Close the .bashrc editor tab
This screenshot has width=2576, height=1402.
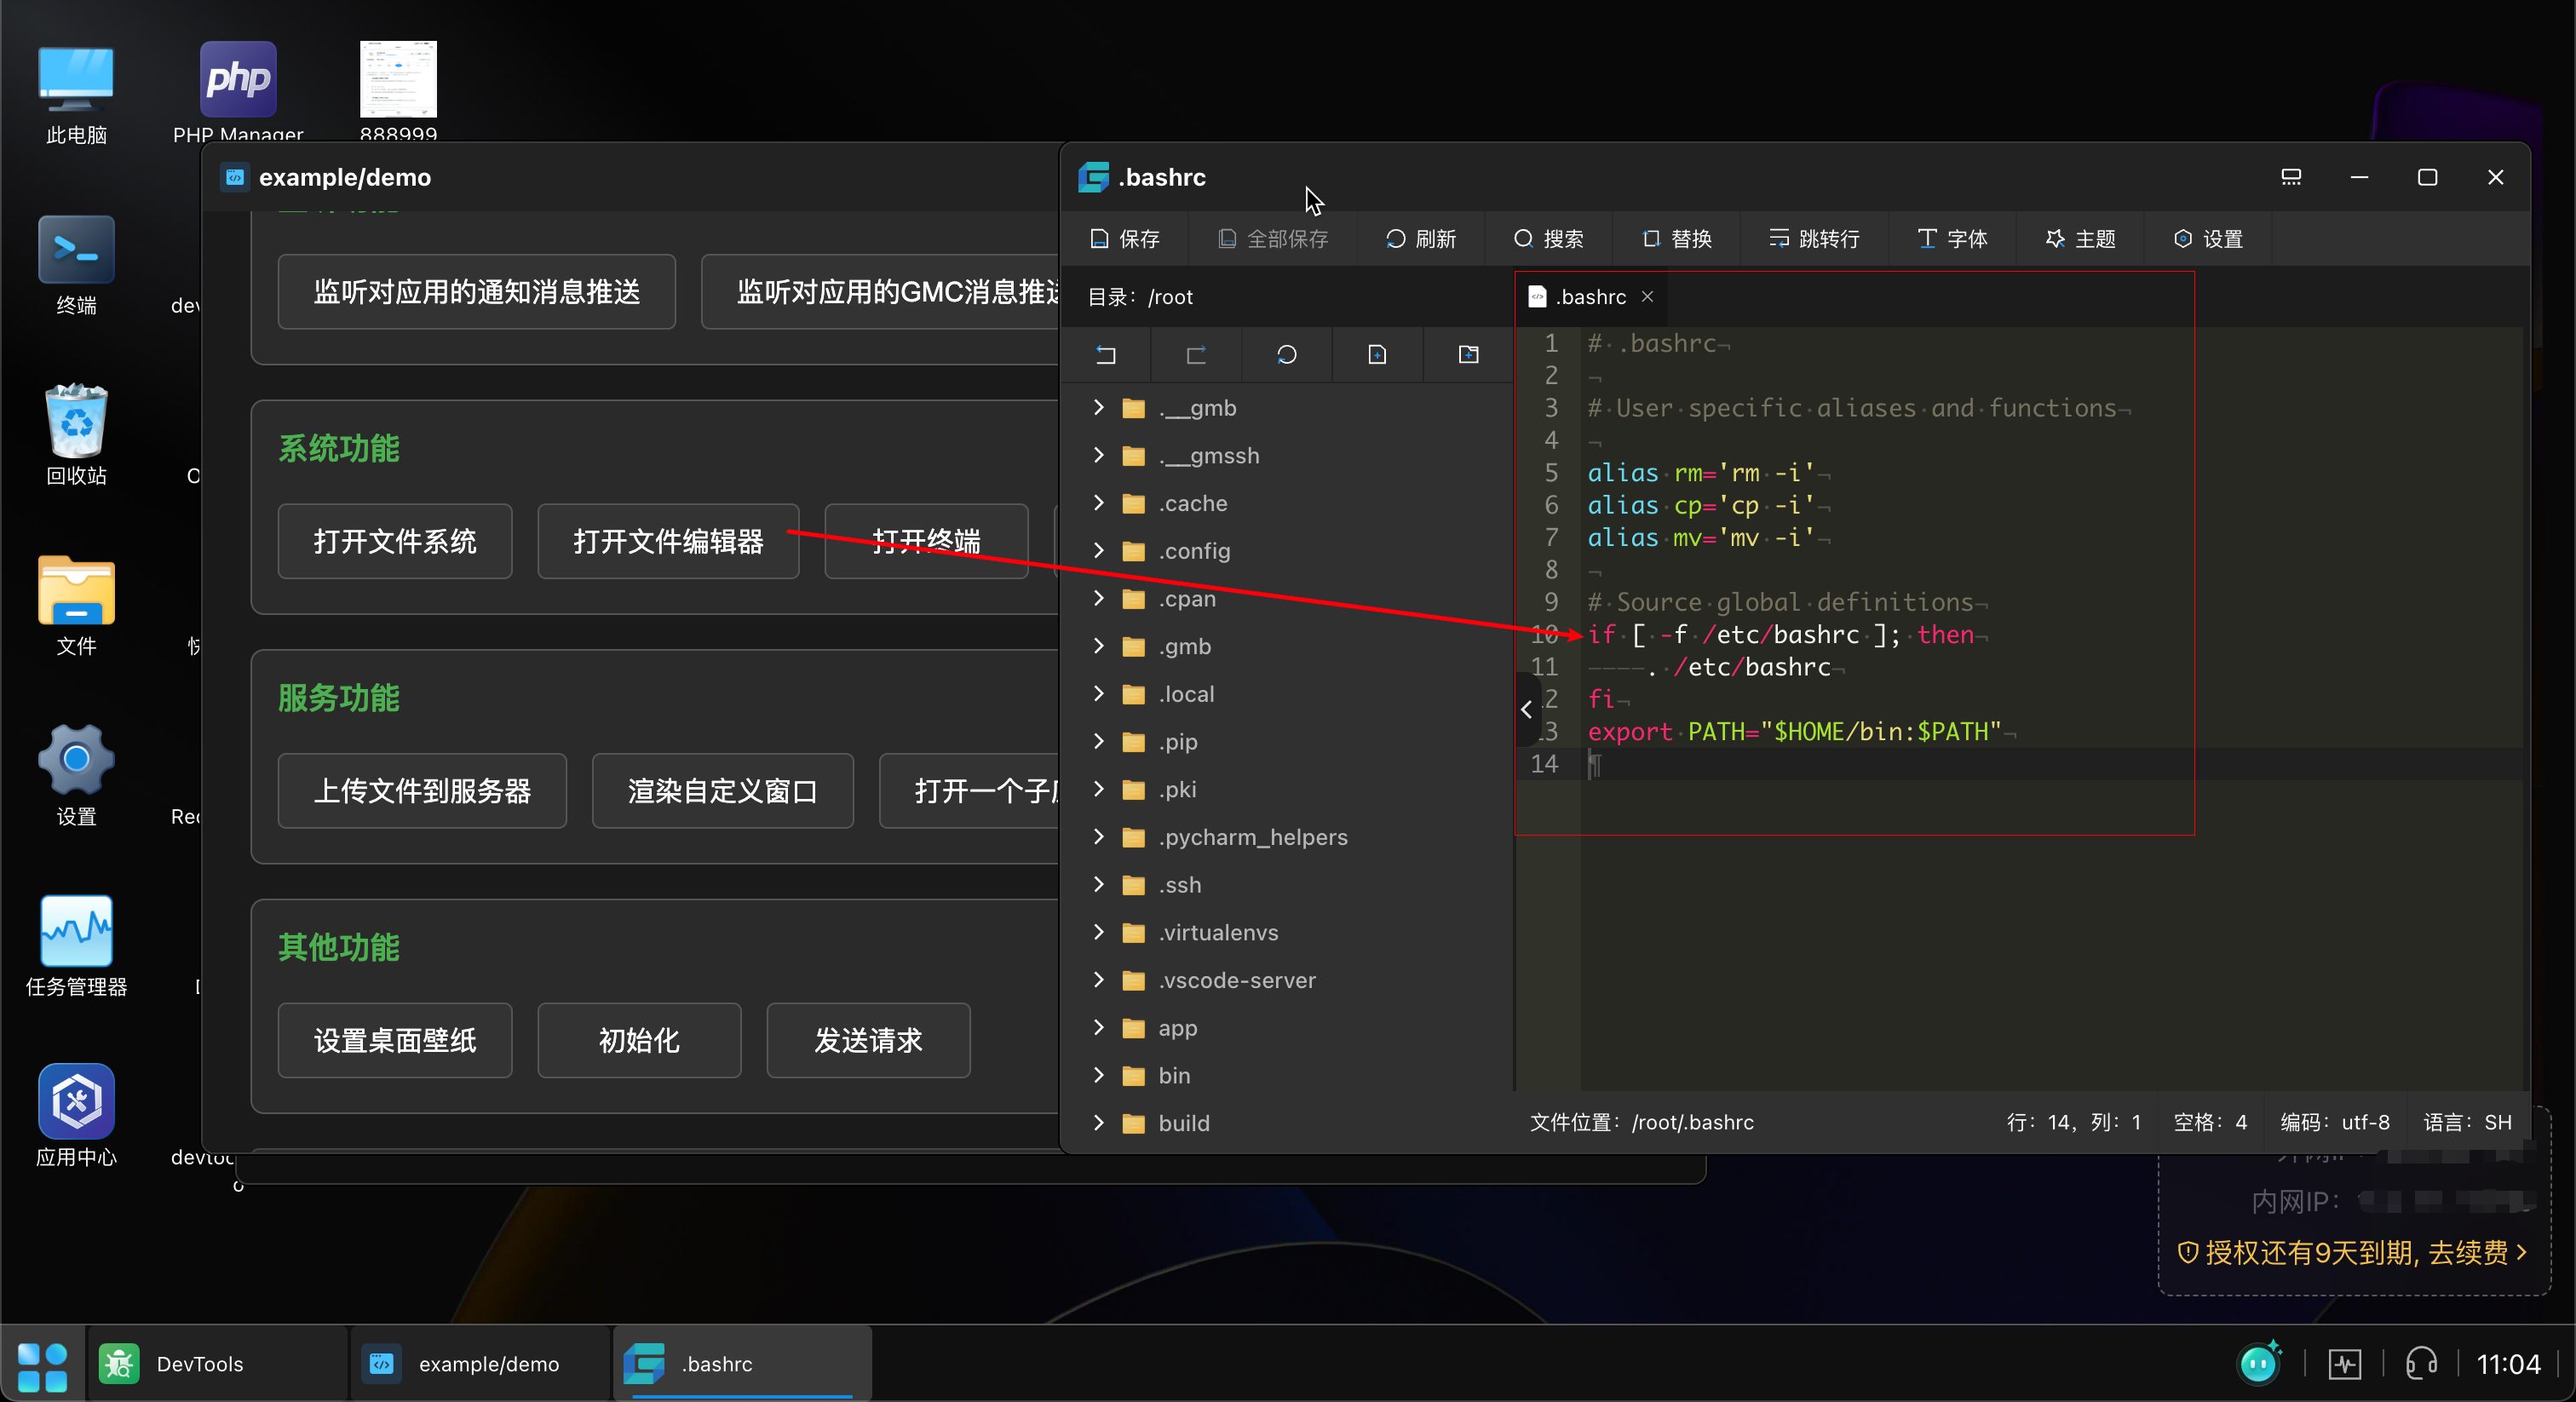[x=1647, y=297]
